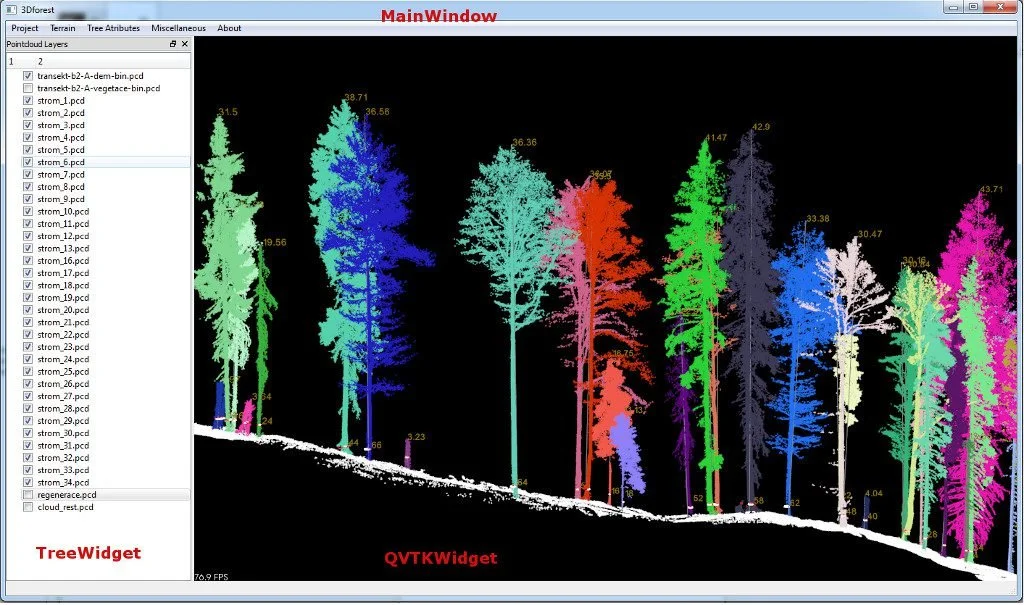Select the strom_23.pcd layer name
Viewport: 1024px width, 605px height.
point(63,347)
